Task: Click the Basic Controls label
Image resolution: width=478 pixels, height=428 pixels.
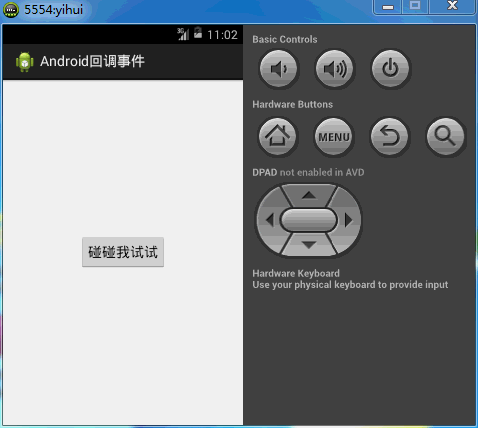Action: pyautogui.click(x=285, y=39)
